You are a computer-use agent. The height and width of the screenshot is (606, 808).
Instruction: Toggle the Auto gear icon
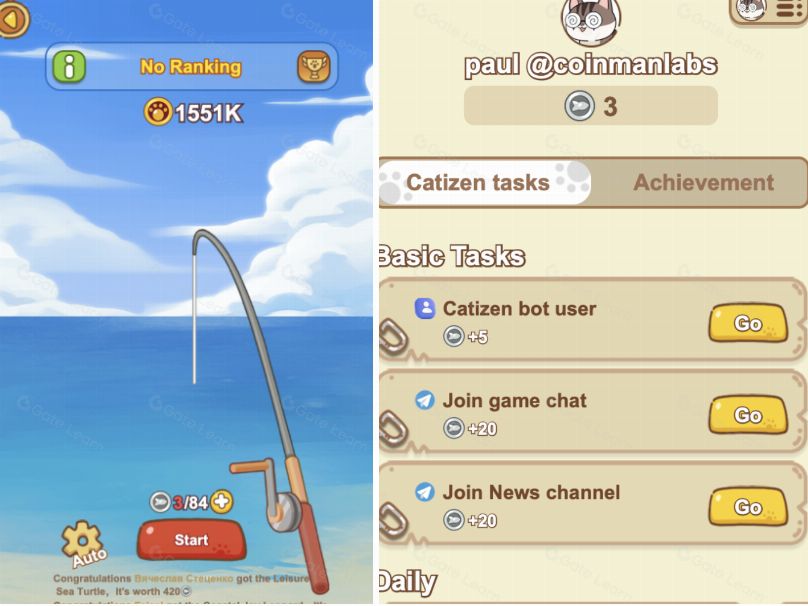coord(83,544)
